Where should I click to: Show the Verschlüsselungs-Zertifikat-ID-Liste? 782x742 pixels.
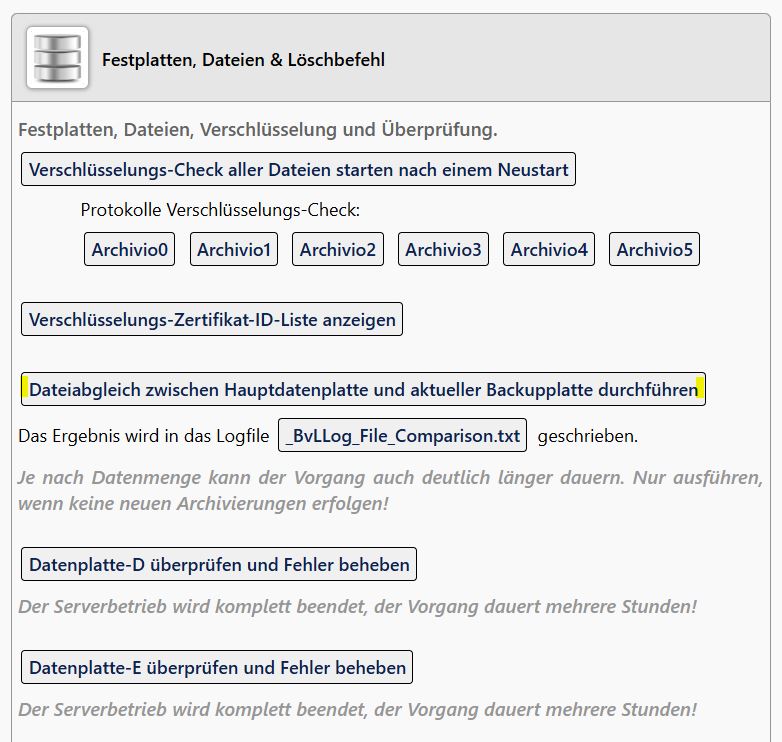[212, 320]
